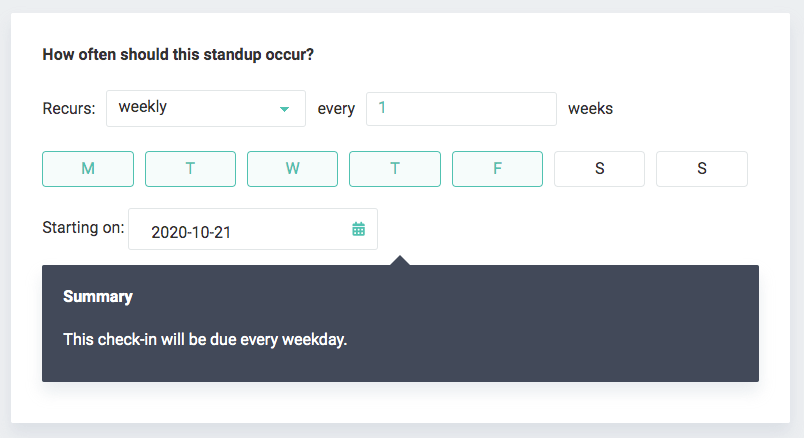Enable Saturday, the first 'S' button
This screenshot has height=438, width=804.
tap(599, 169)
